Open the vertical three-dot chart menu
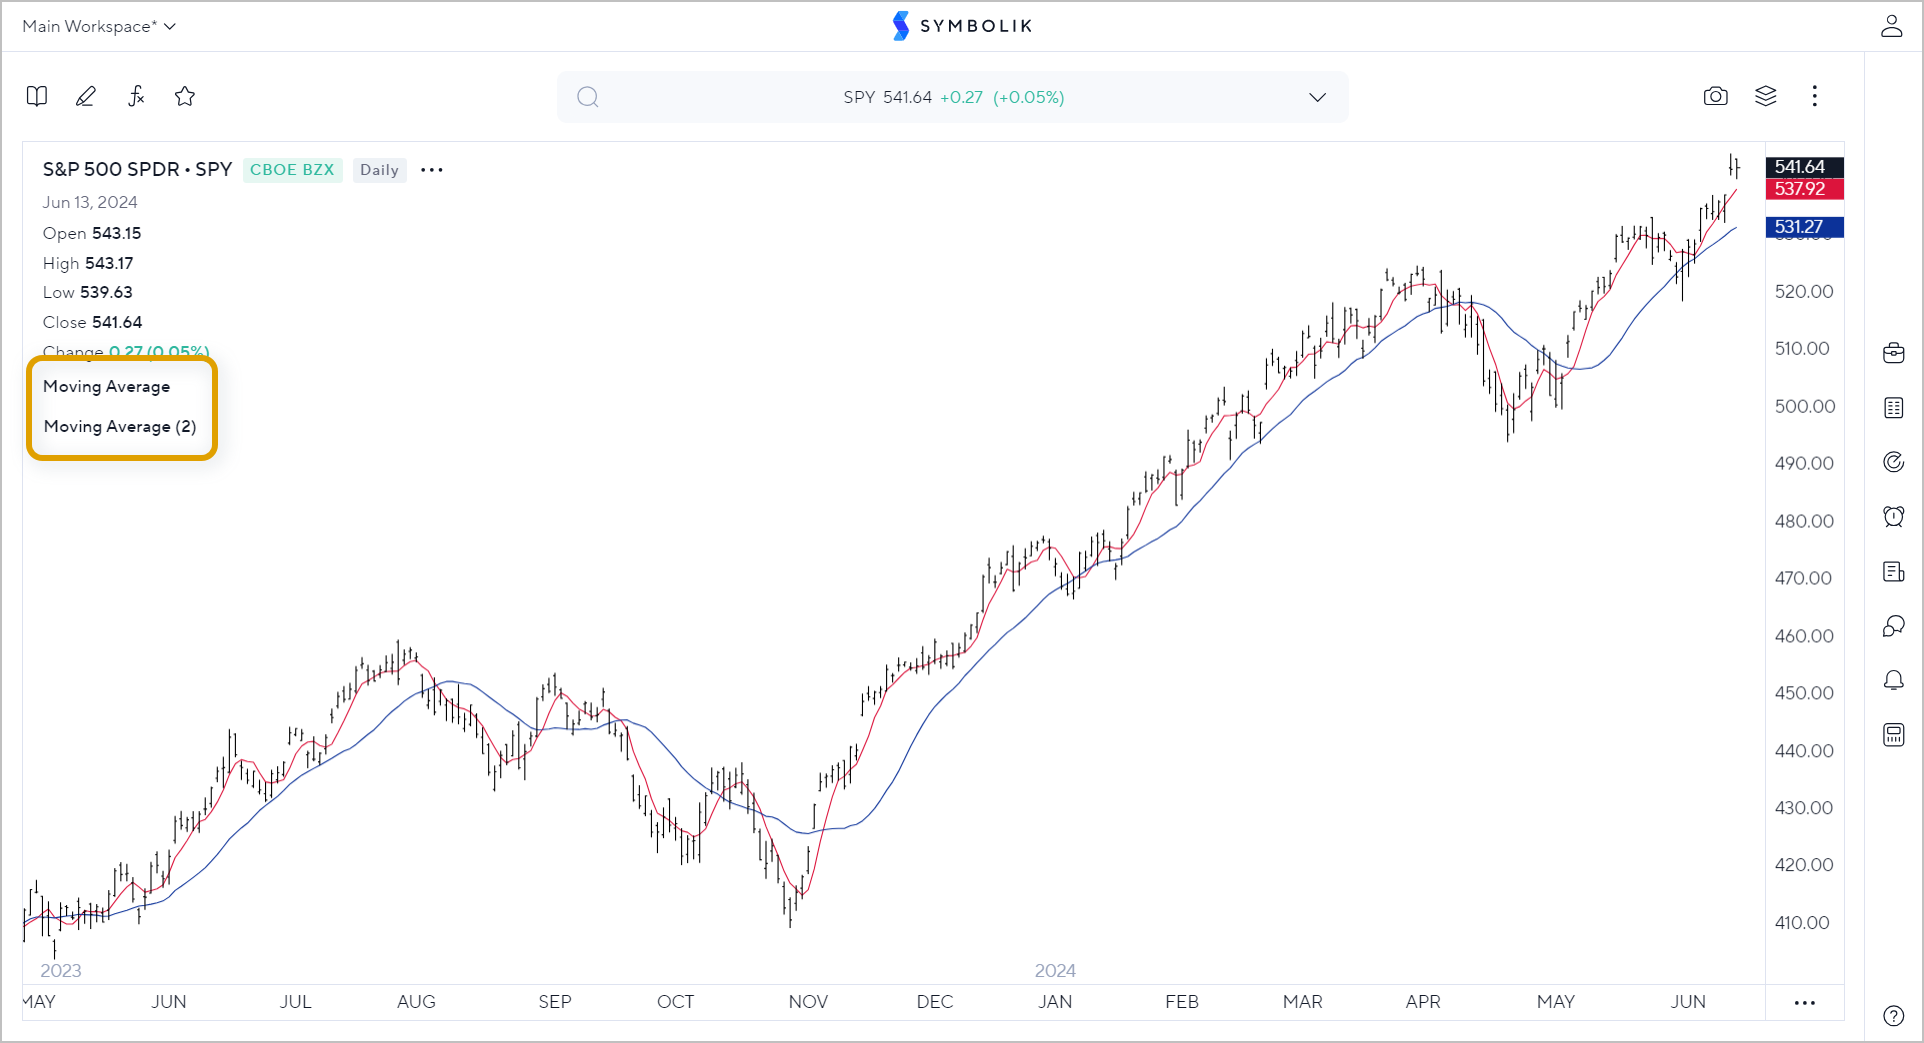Screen dimensions: 1924x1043 (x=1815, y=96)
